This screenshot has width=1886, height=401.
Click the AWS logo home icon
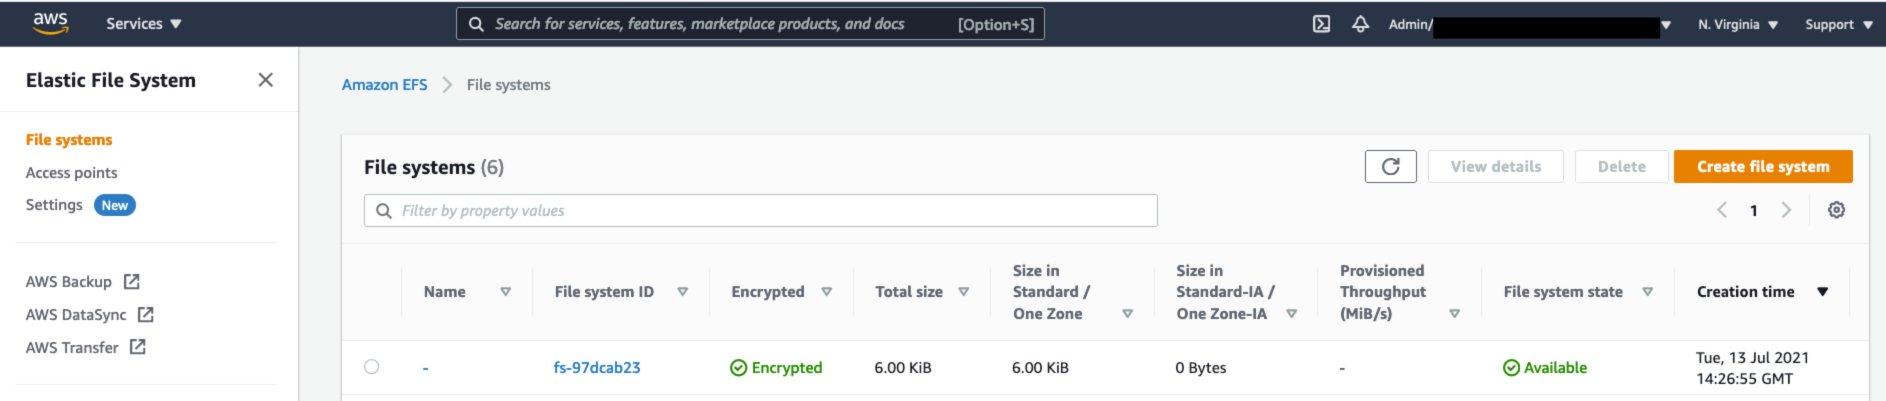pos(50,23)
